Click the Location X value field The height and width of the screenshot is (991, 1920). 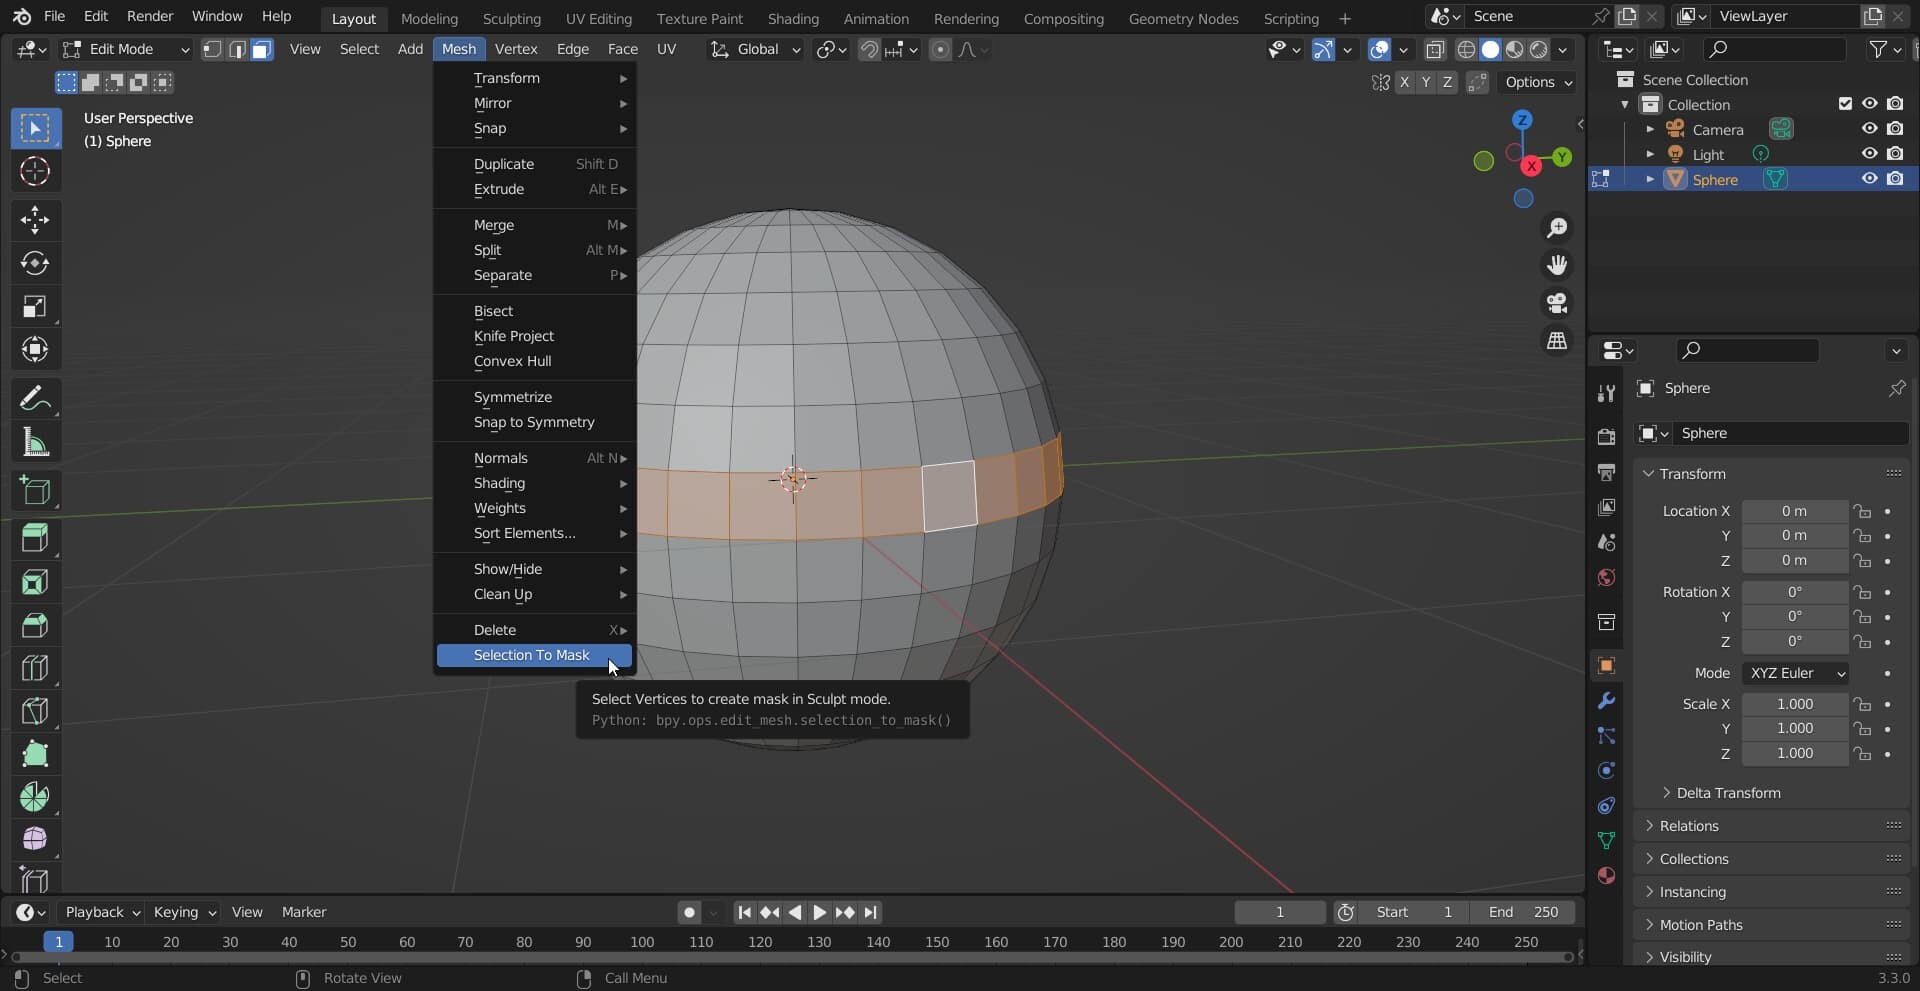point(1794,511)
